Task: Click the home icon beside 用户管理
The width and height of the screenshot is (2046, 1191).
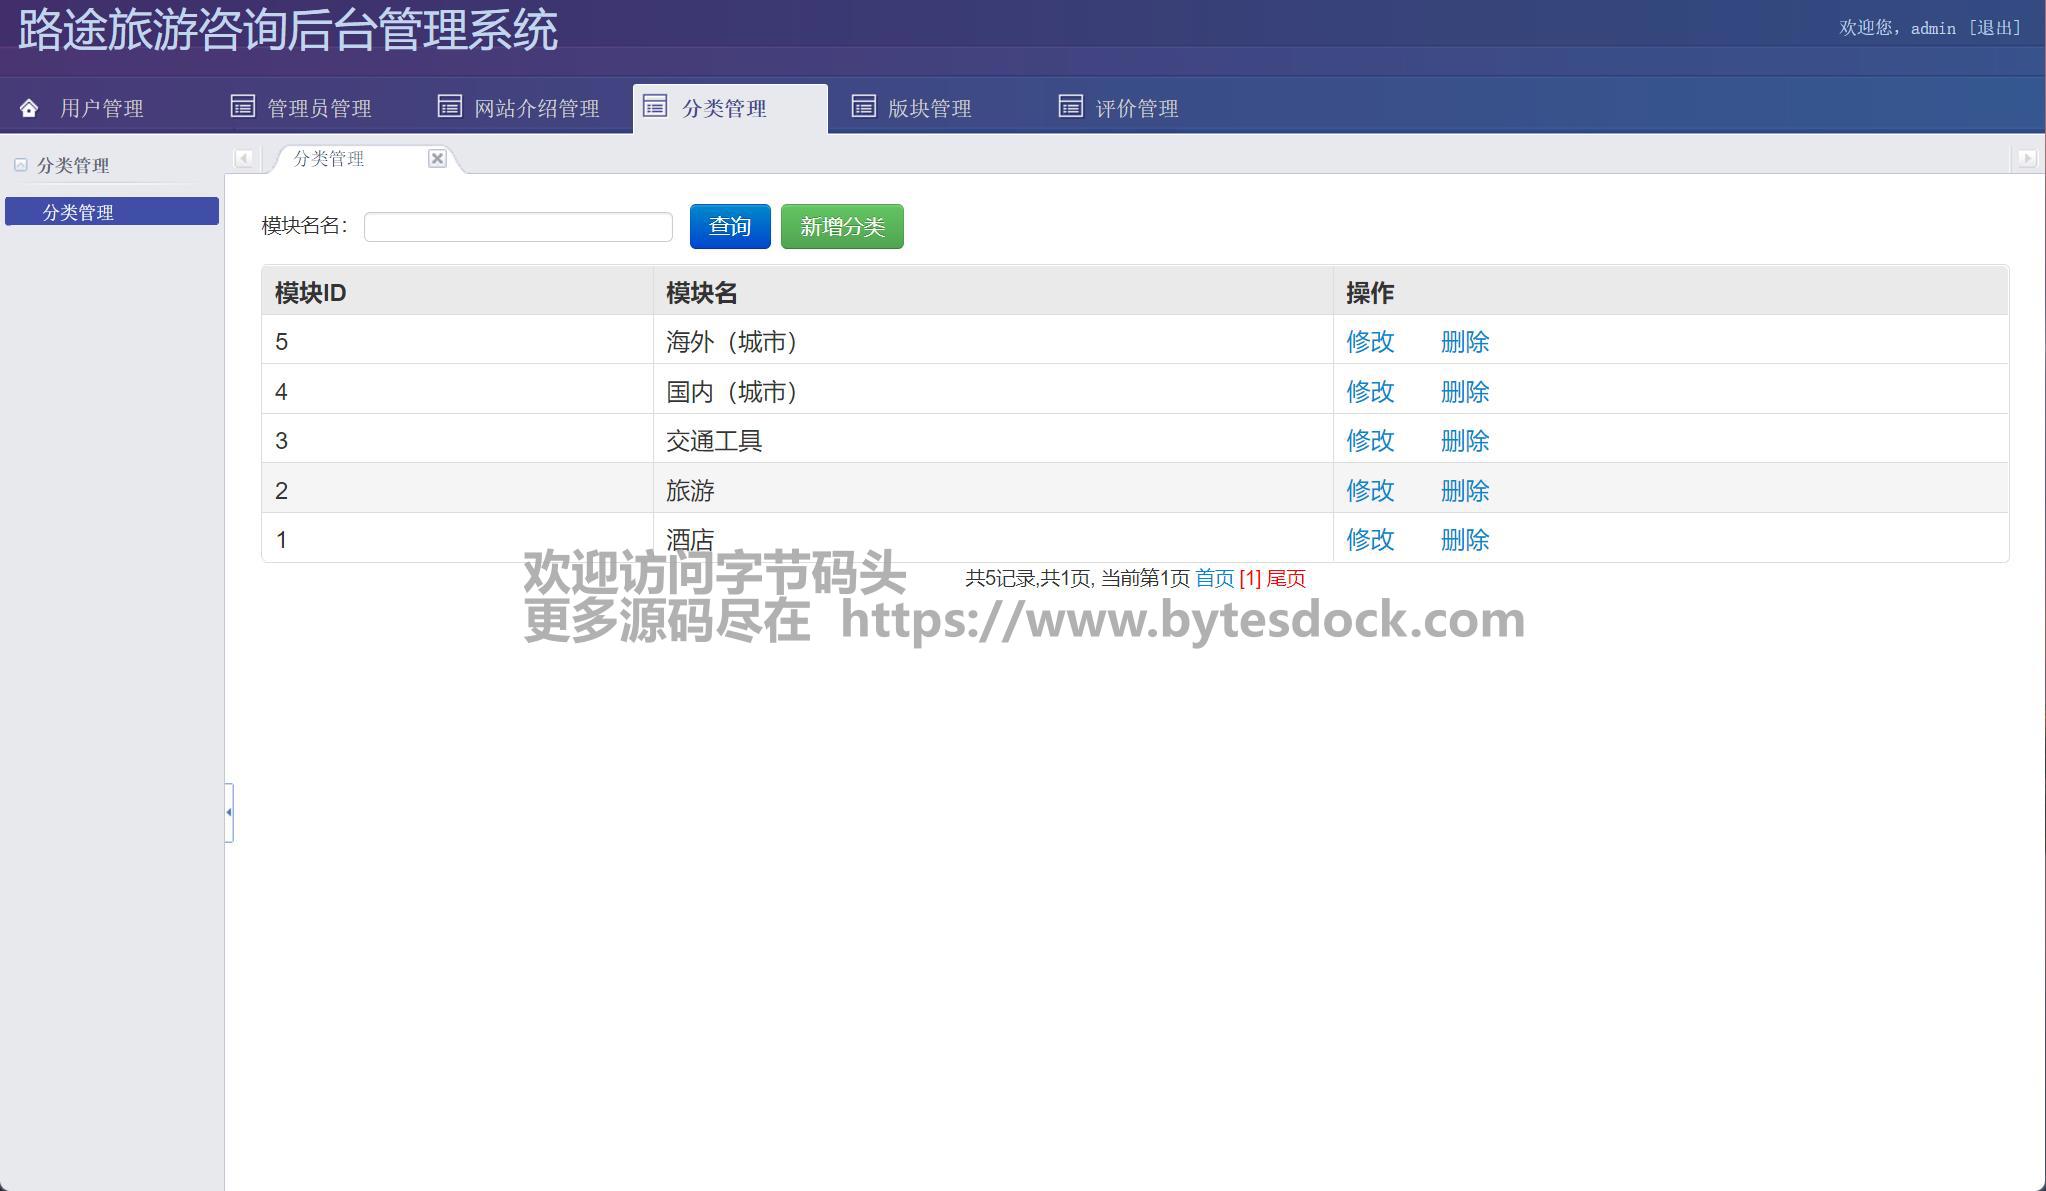Action: click(x=29, y=108)
